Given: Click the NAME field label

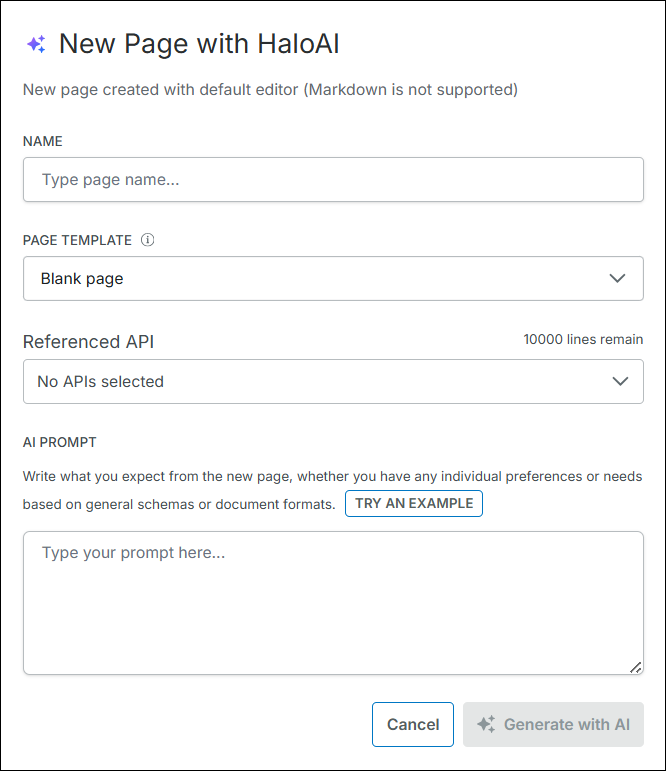Looking at the screenshot, I should click(x=43, y=142).
